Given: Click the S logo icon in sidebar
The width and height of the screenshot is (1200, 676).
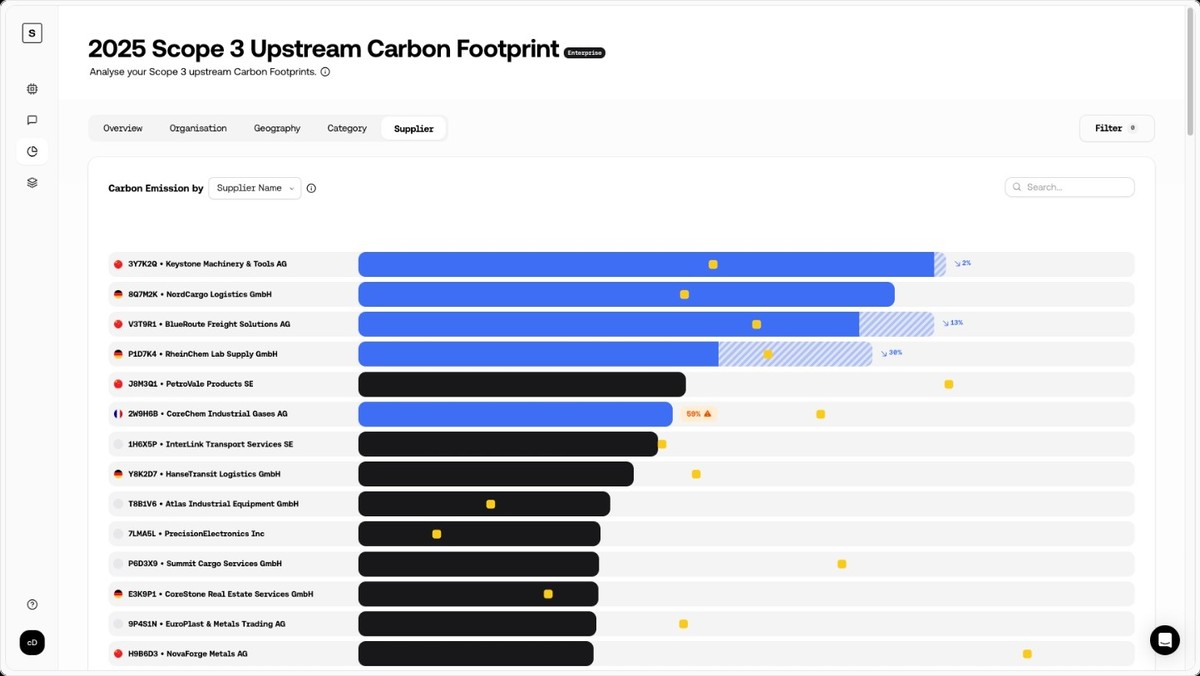Looking at the screenshot, I should 32,33.
